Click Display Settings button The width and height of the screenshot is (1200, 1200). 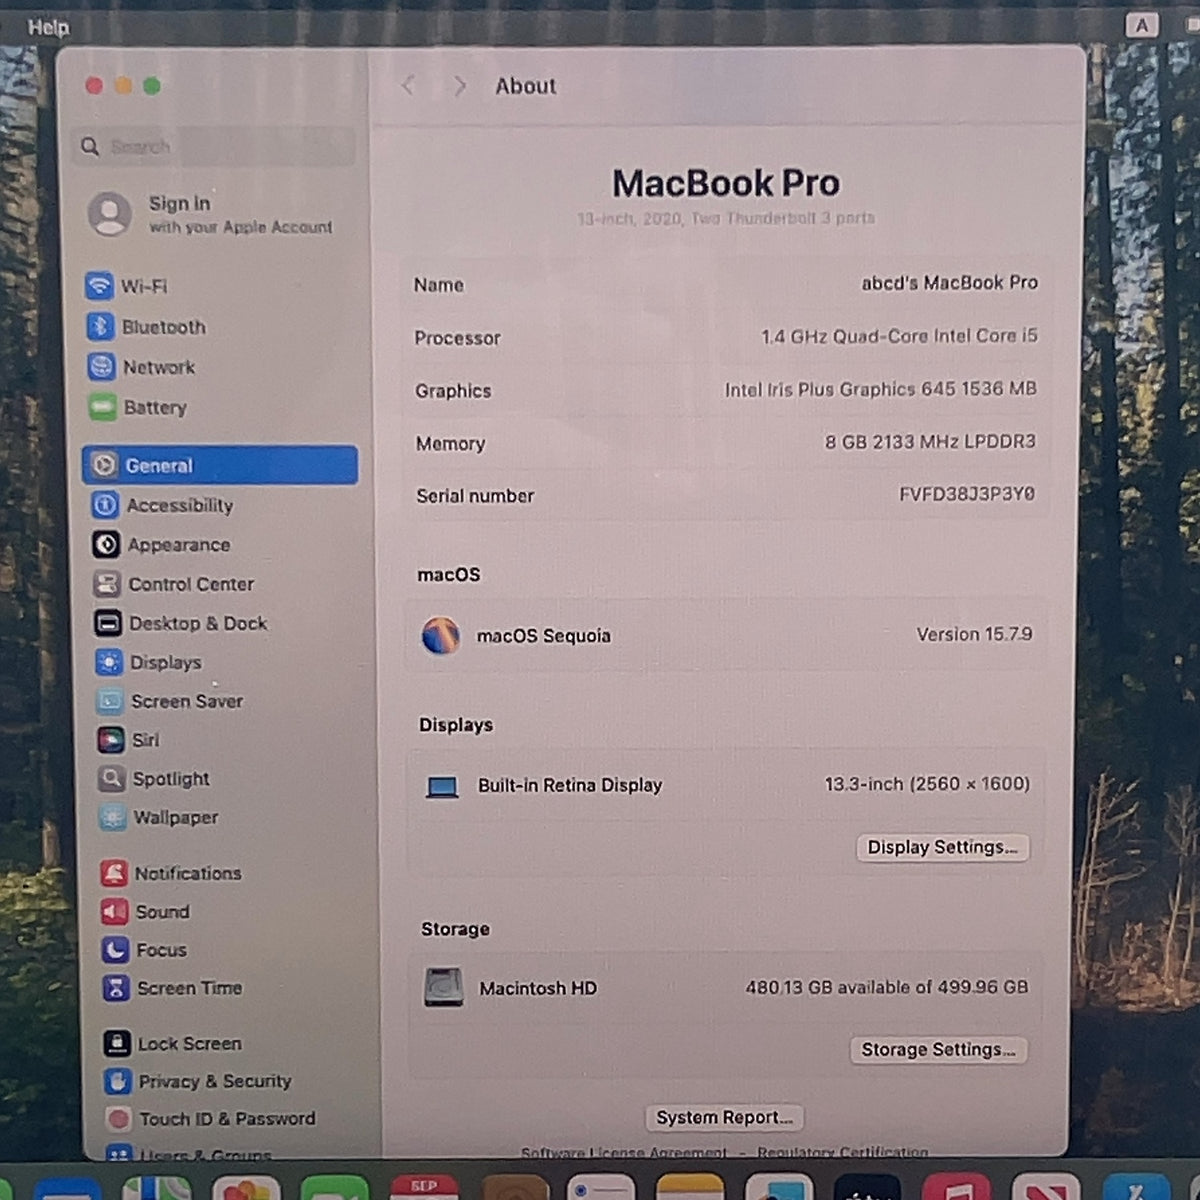[942, 847]
